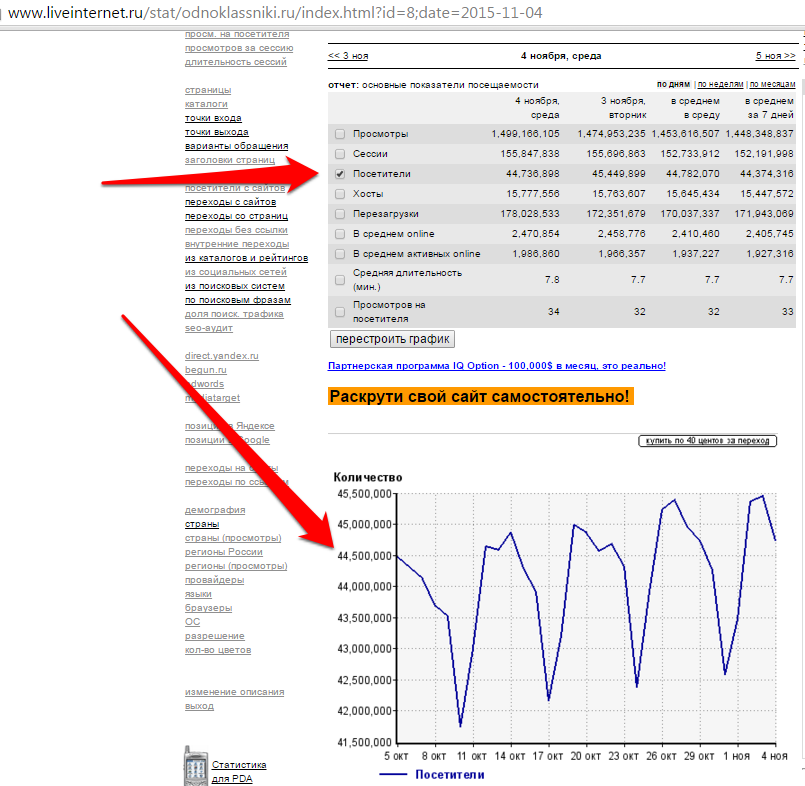Open переходы с сайтов sidebar item

point(230,202)
